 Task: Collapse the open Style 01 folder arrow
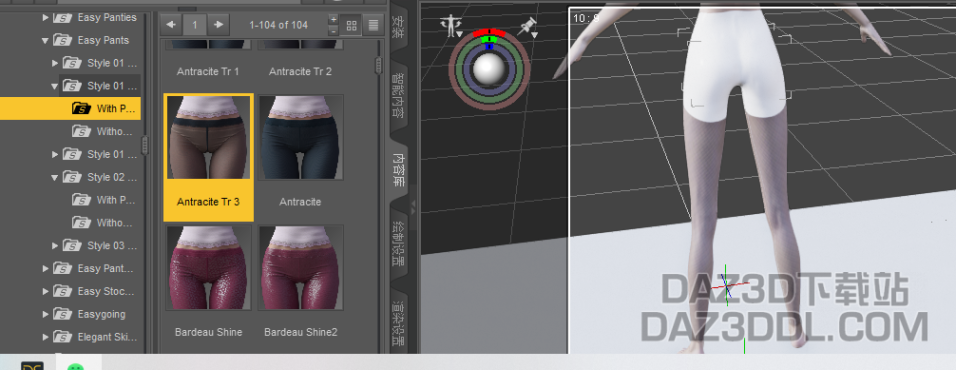point(55,86)
